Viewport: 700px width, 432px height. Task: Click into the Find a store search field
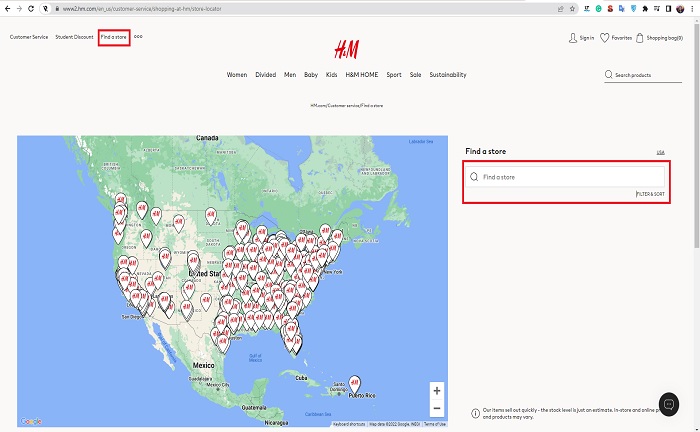[565, 177]
